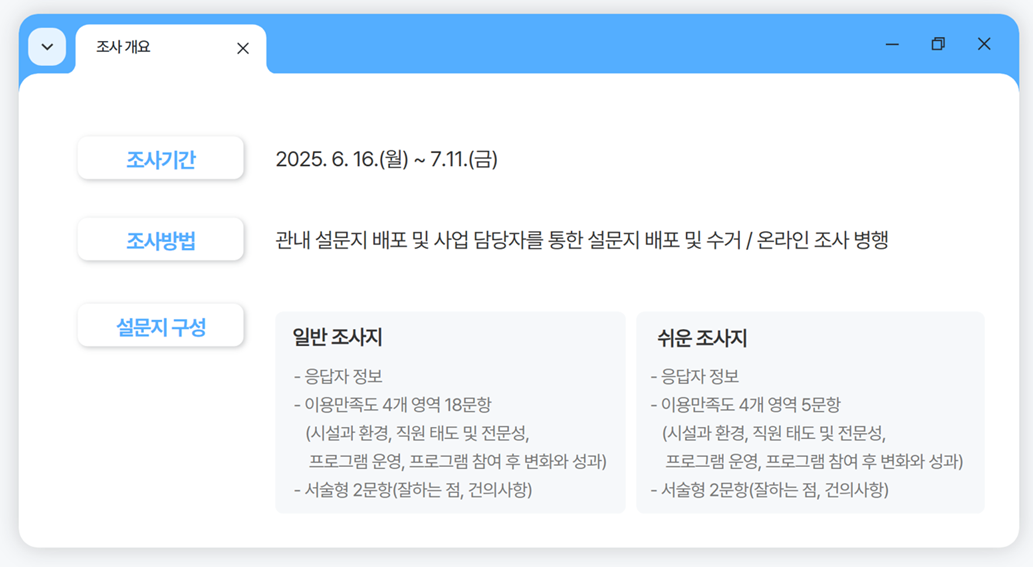Minimize the window

[x=892, y=44]
